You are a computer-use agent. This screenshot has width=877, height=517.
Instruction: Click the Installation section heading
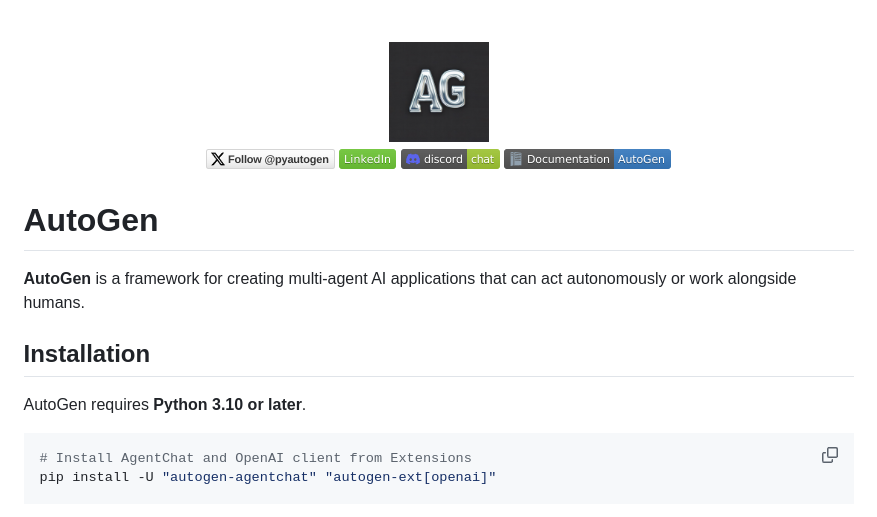point(87,354)
